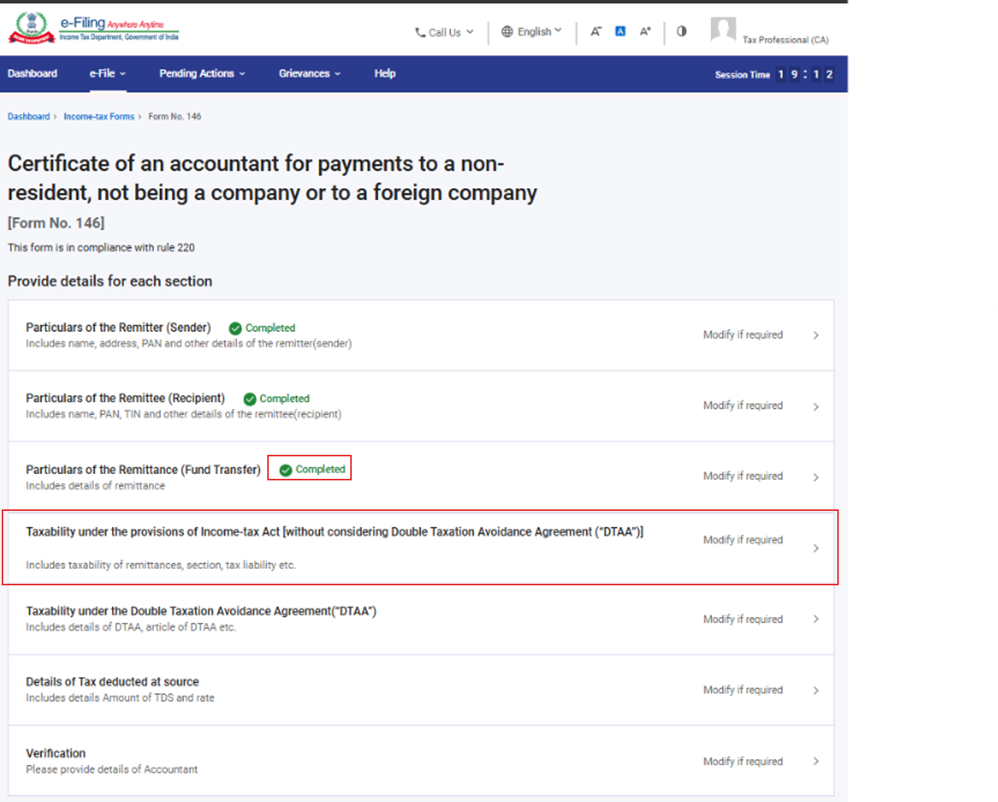Screen dimensions: 998x802
Task: Open Details of Tax deducted at source chevron
Action: (816, 691)
